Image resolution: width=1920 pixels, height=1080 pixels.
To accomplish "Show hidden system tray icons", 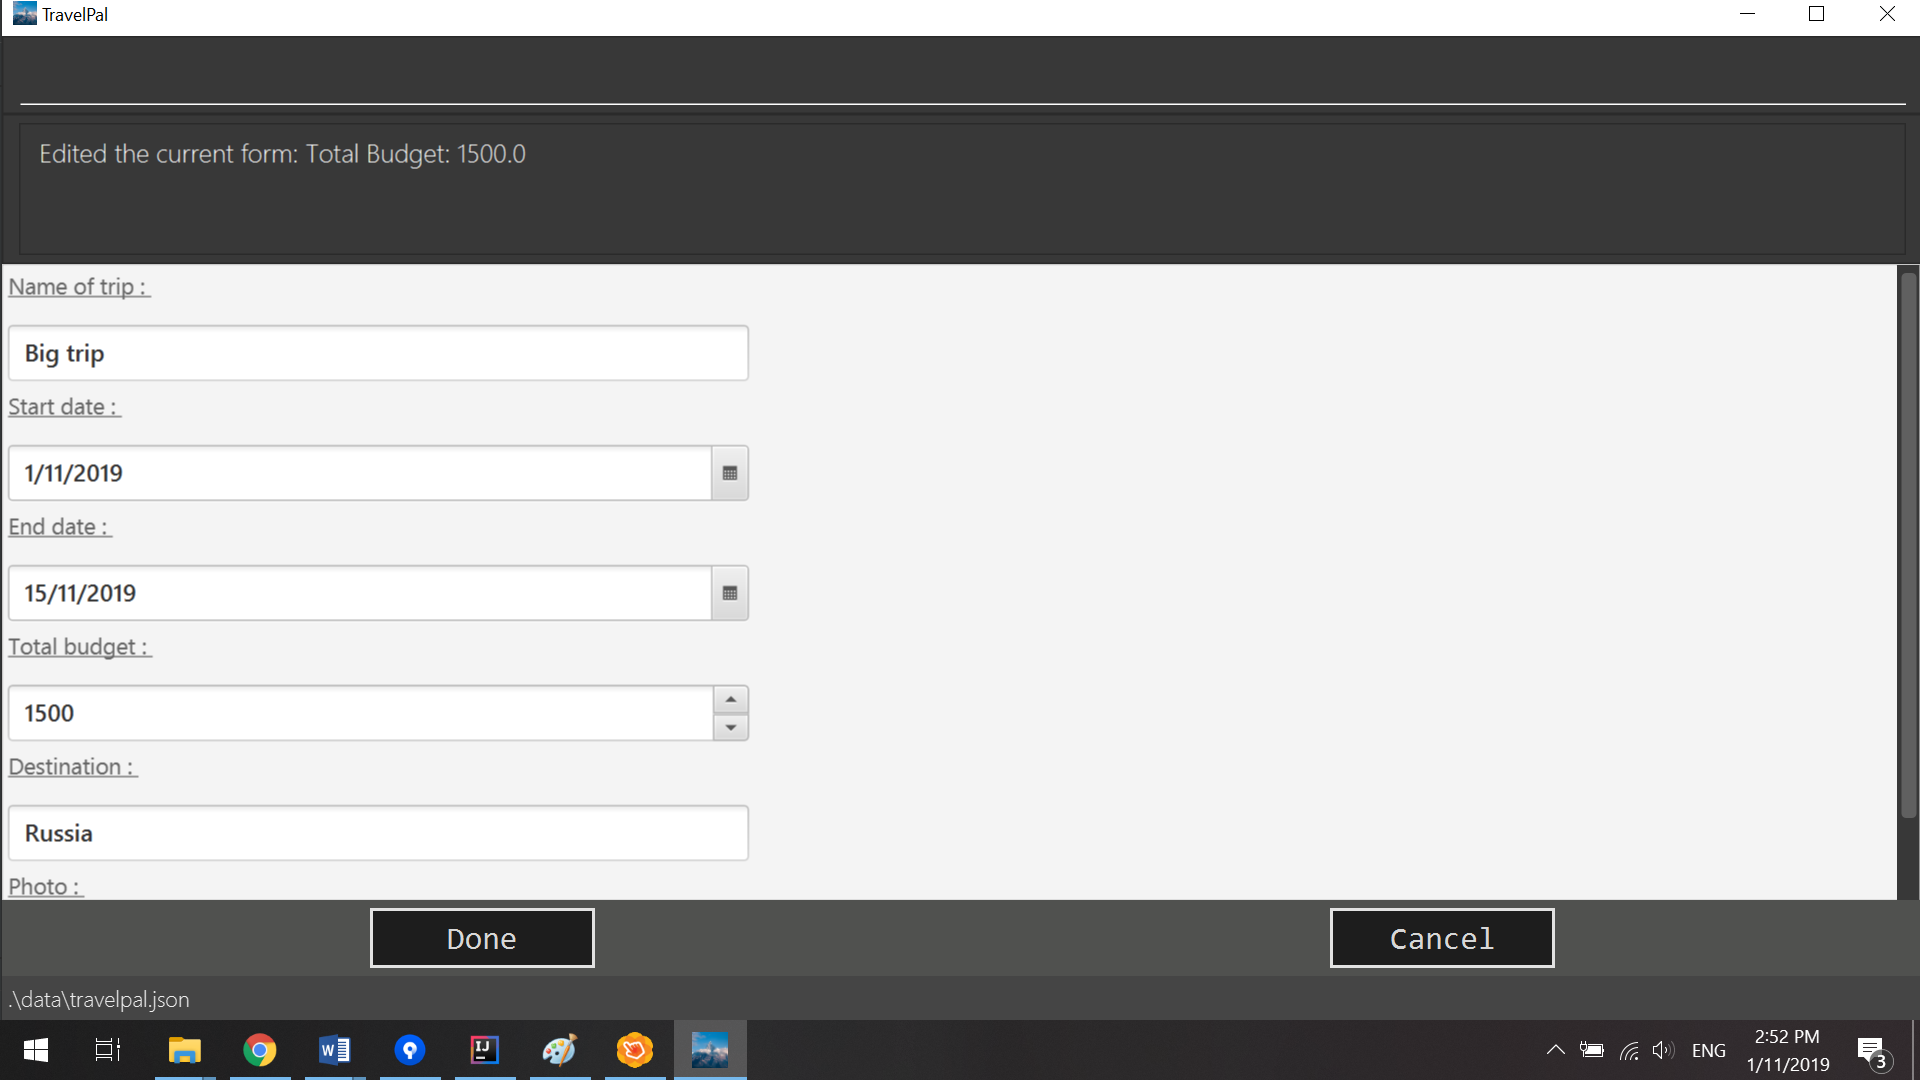I will [1555, 1050].
